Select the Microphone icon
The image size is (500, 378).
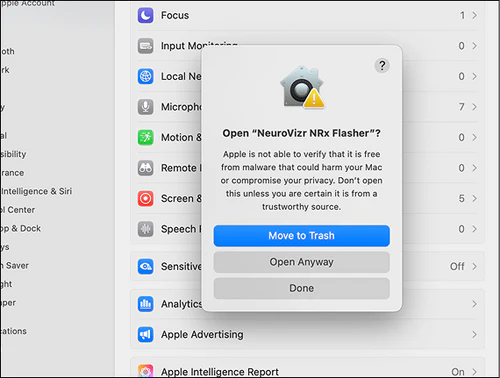coord(146,107)
